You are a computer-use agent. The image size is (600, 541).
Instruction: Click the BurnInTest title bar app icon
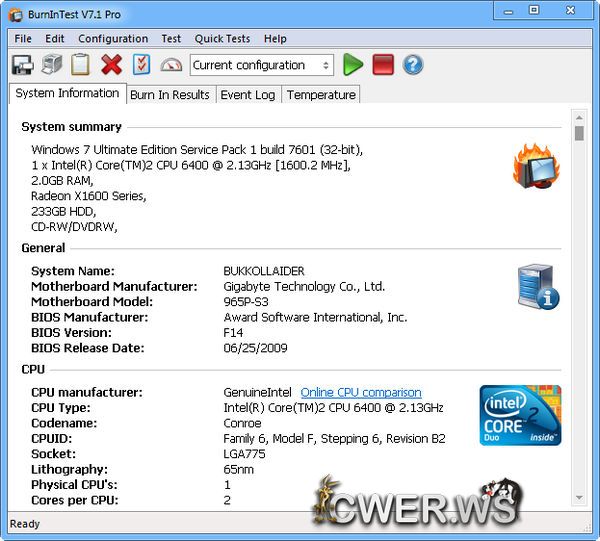(16, 15)
